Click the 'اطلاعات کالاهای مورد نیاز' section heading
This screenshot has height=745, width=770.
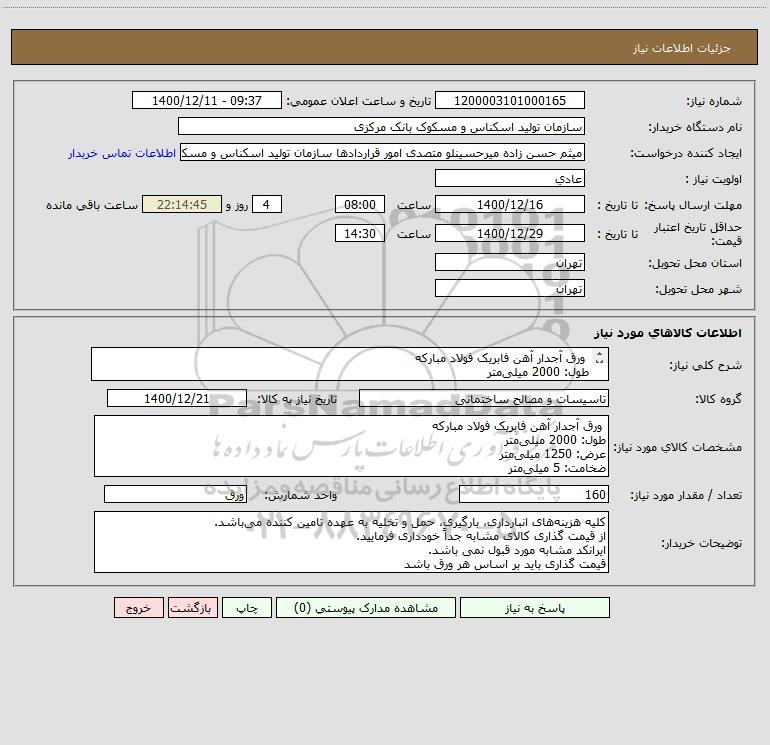coord(668,332)
